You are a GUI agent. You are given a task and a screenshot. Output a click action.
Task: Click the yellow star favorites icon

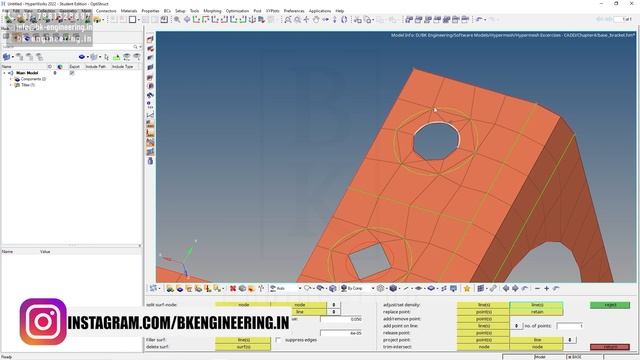click(x=467, y=289)
